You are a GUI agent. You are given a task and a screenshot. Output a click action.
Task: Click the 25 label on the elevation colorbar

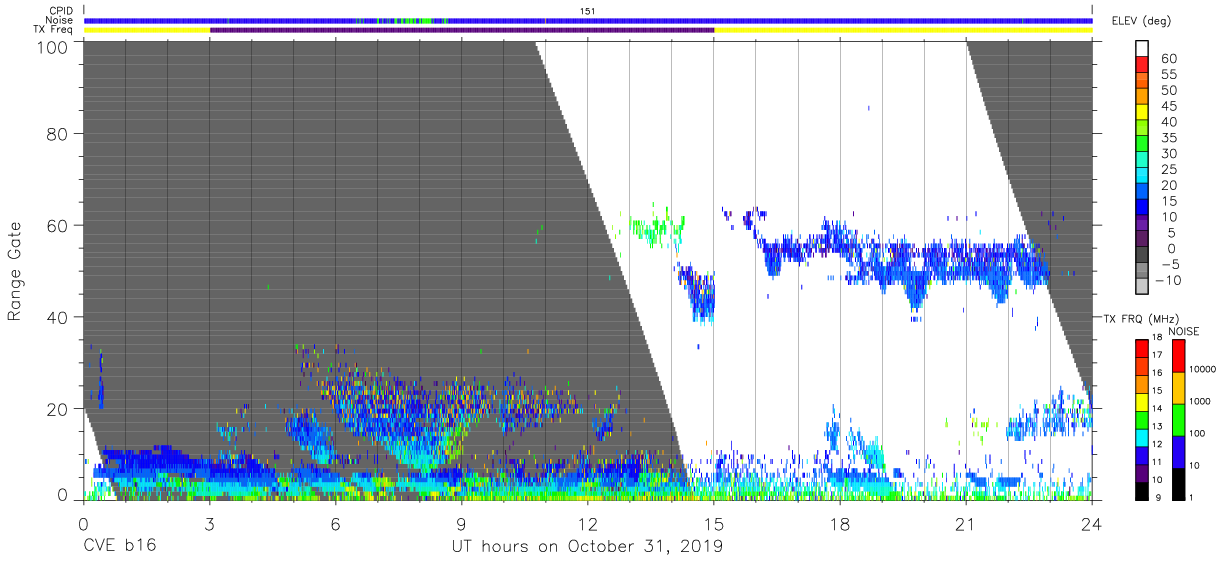[1168, 170]
